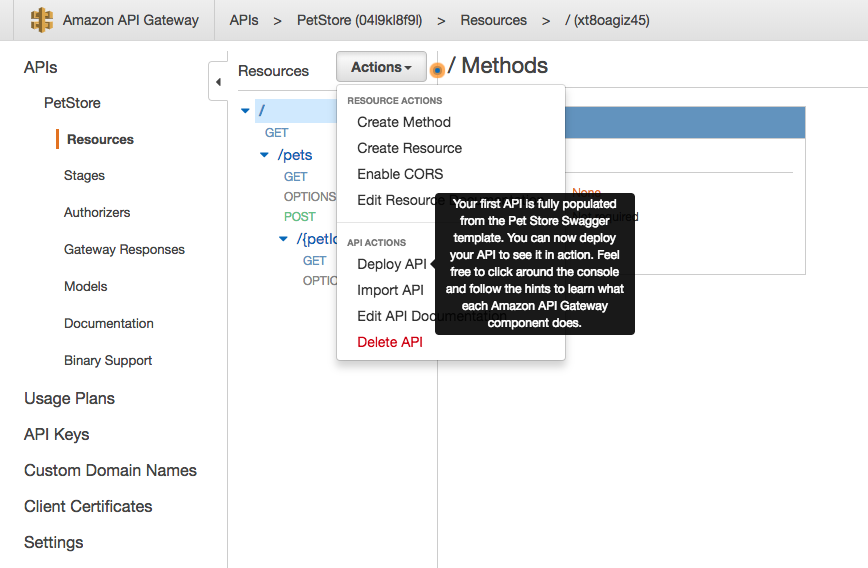The width and height of the screenshot is (868, 568).
Task: Click the Amazon API Gateway logo icon
Action: [42, 20]
